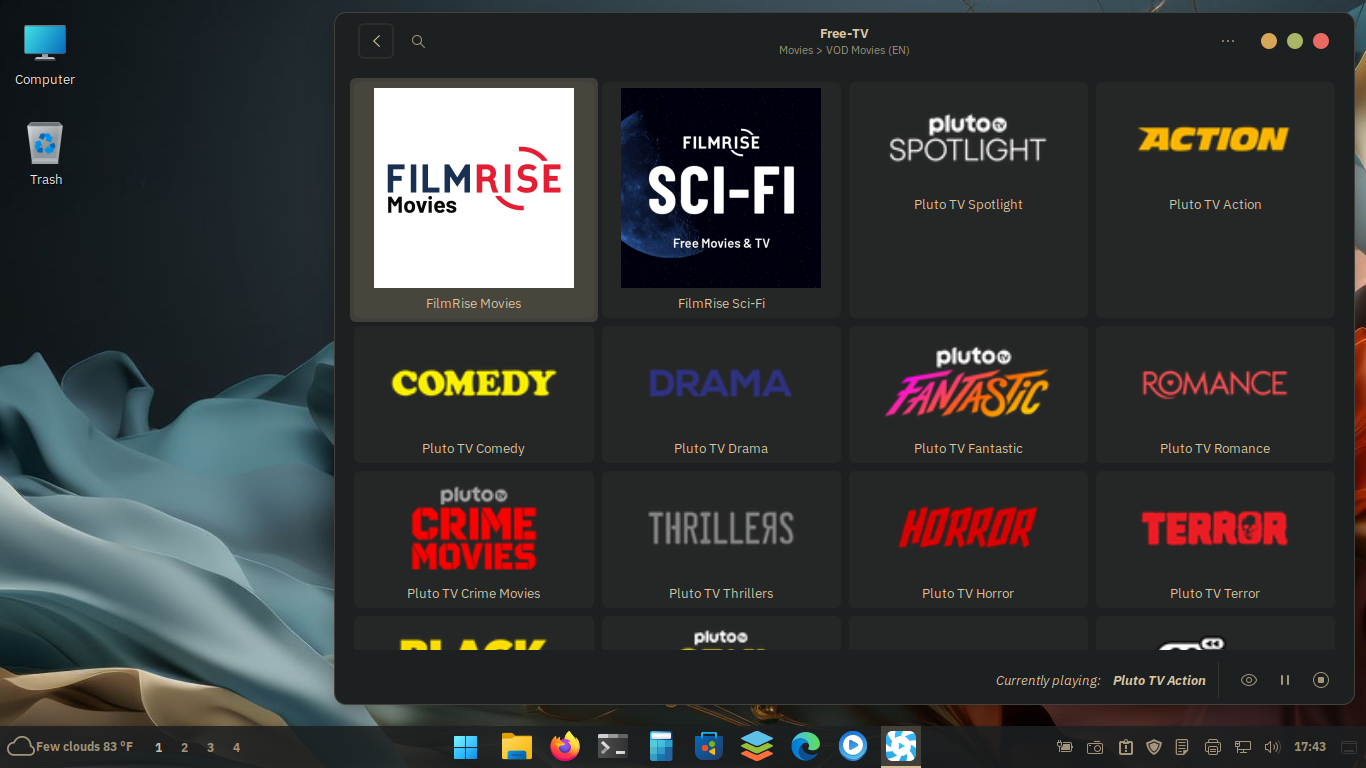Click the 'Pluto TV Comedy' label
1366x768 pixels.
pos(474,448)
